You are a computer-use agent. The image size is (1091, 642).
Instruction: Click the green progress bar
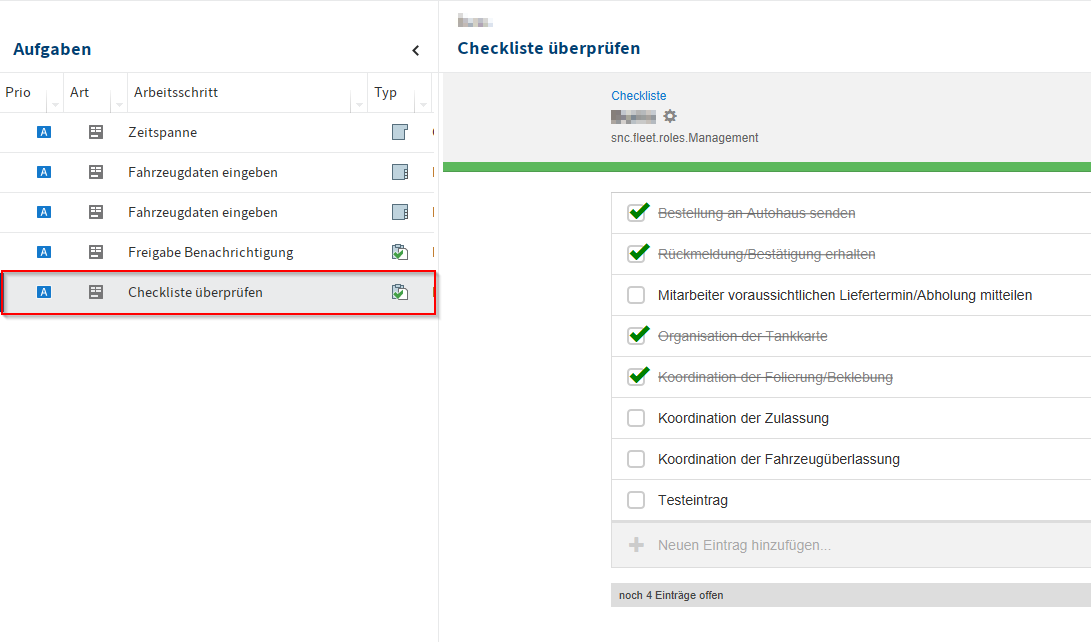[766, 167]
